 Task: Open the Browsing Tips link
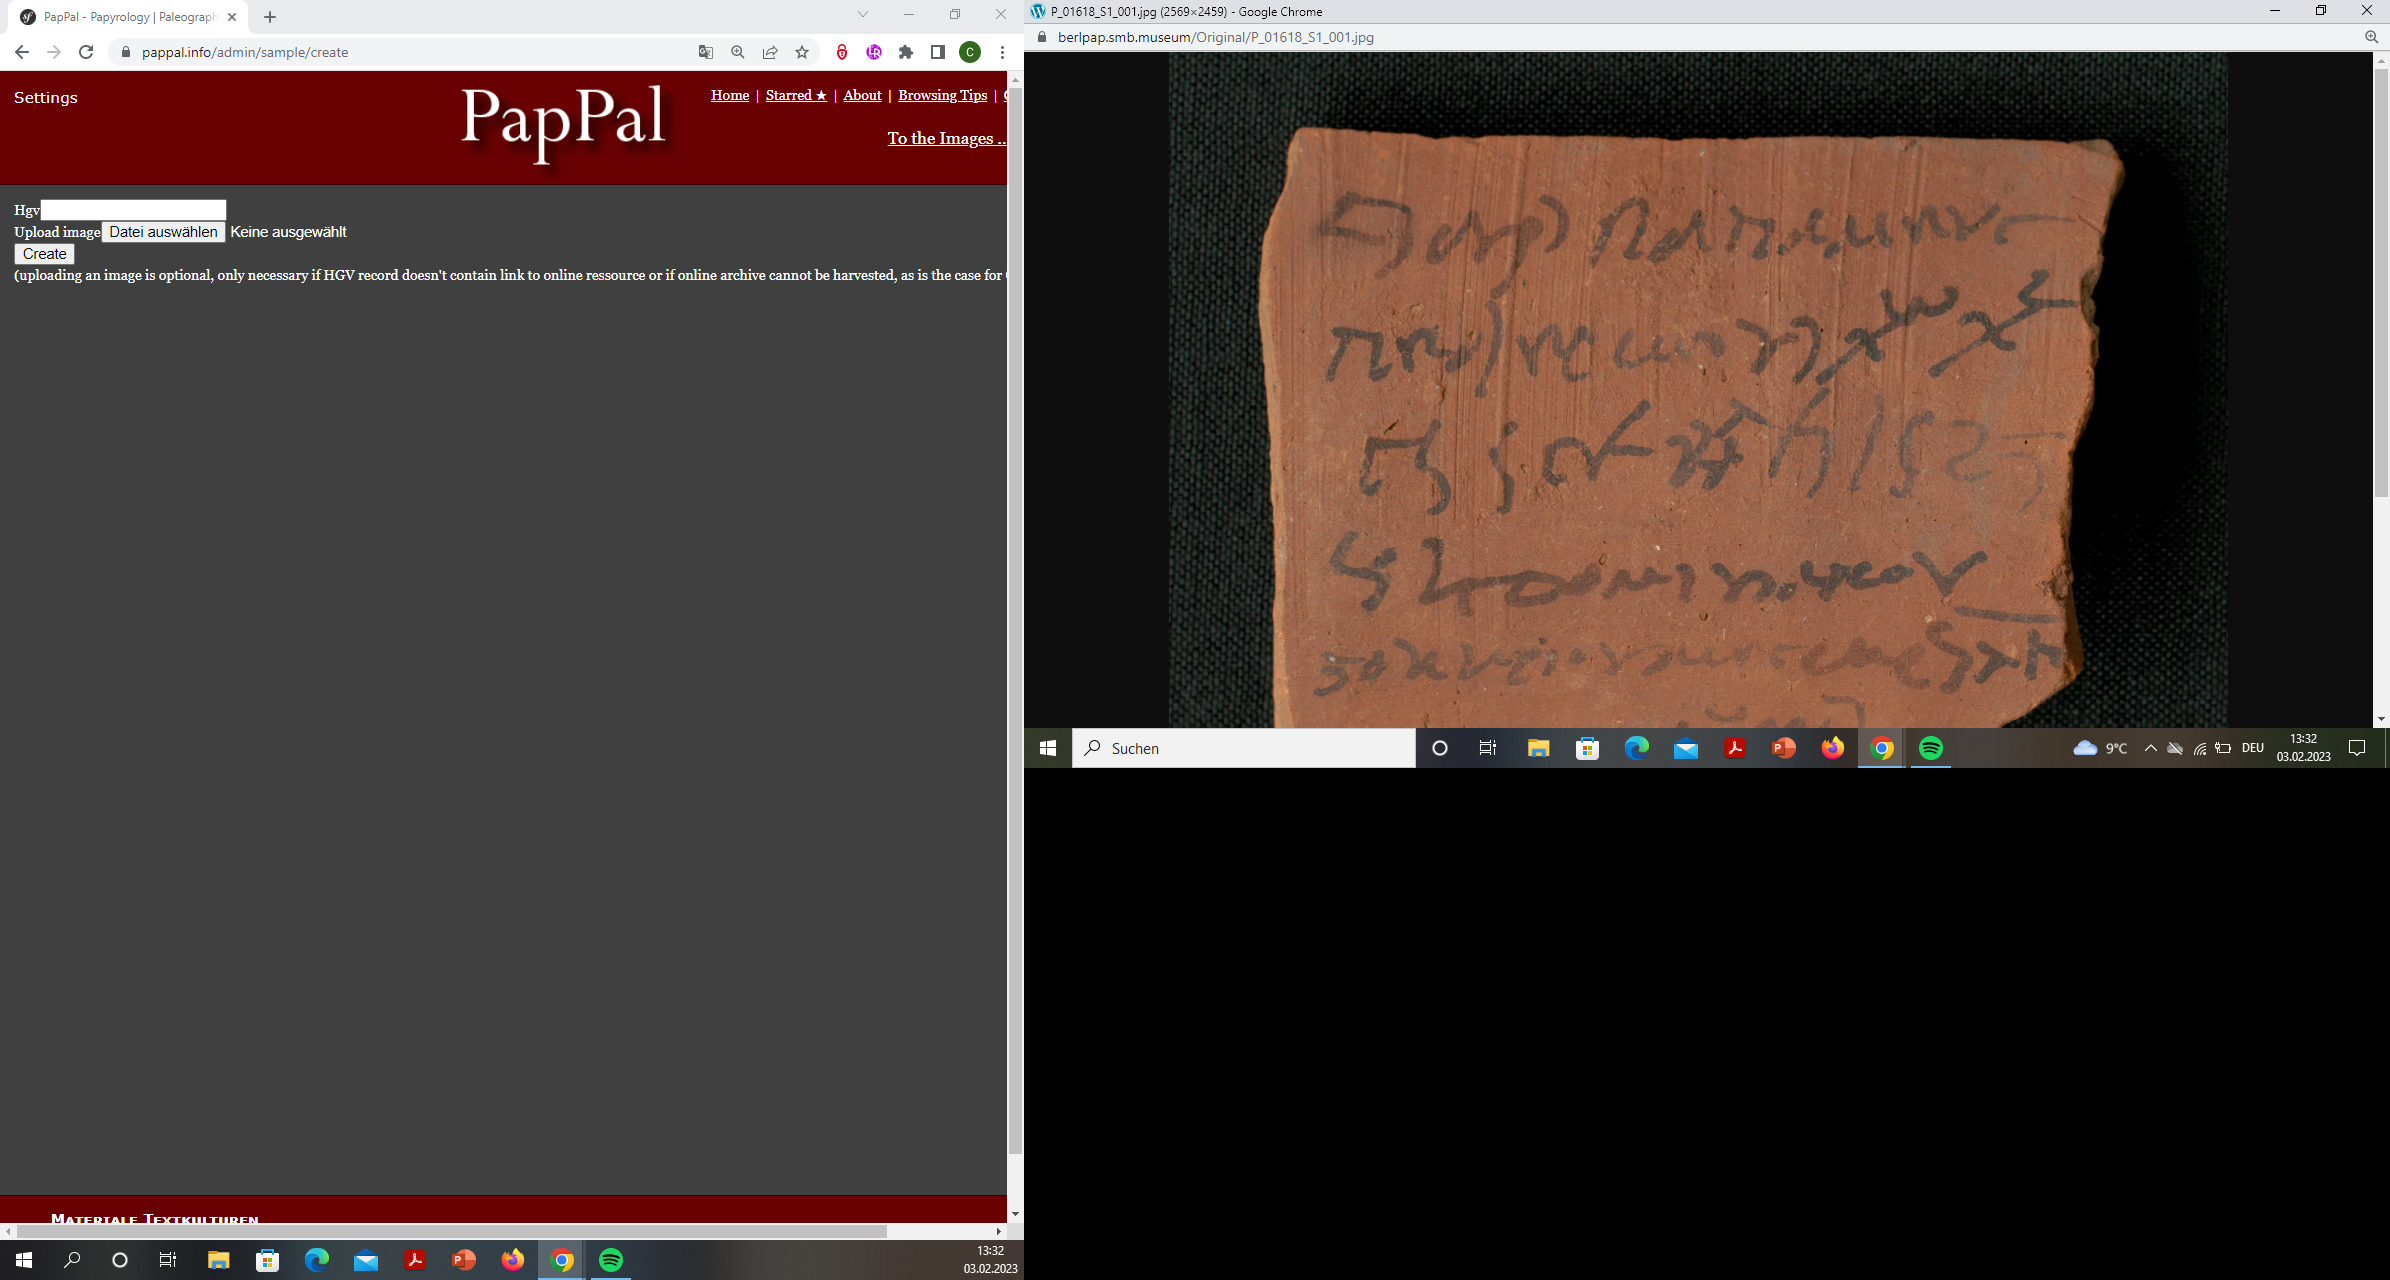(x=942, y=95)
